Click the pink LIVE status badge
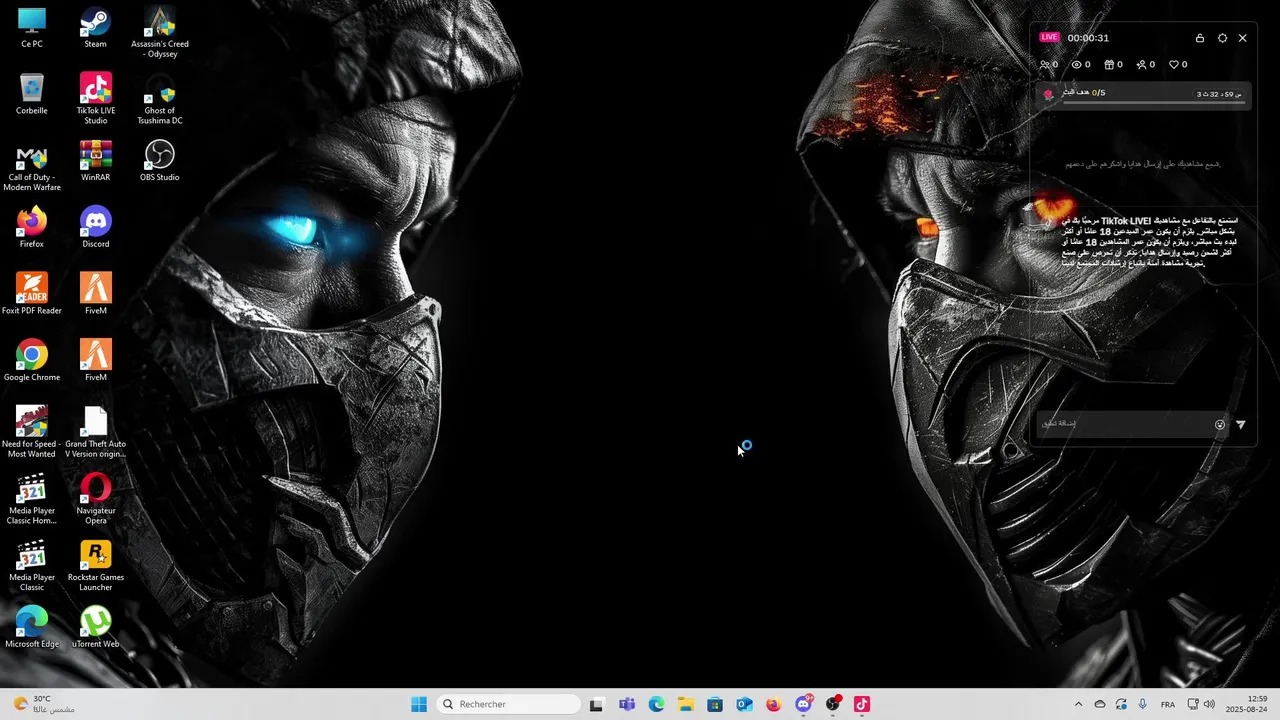 click(1049, 37)
